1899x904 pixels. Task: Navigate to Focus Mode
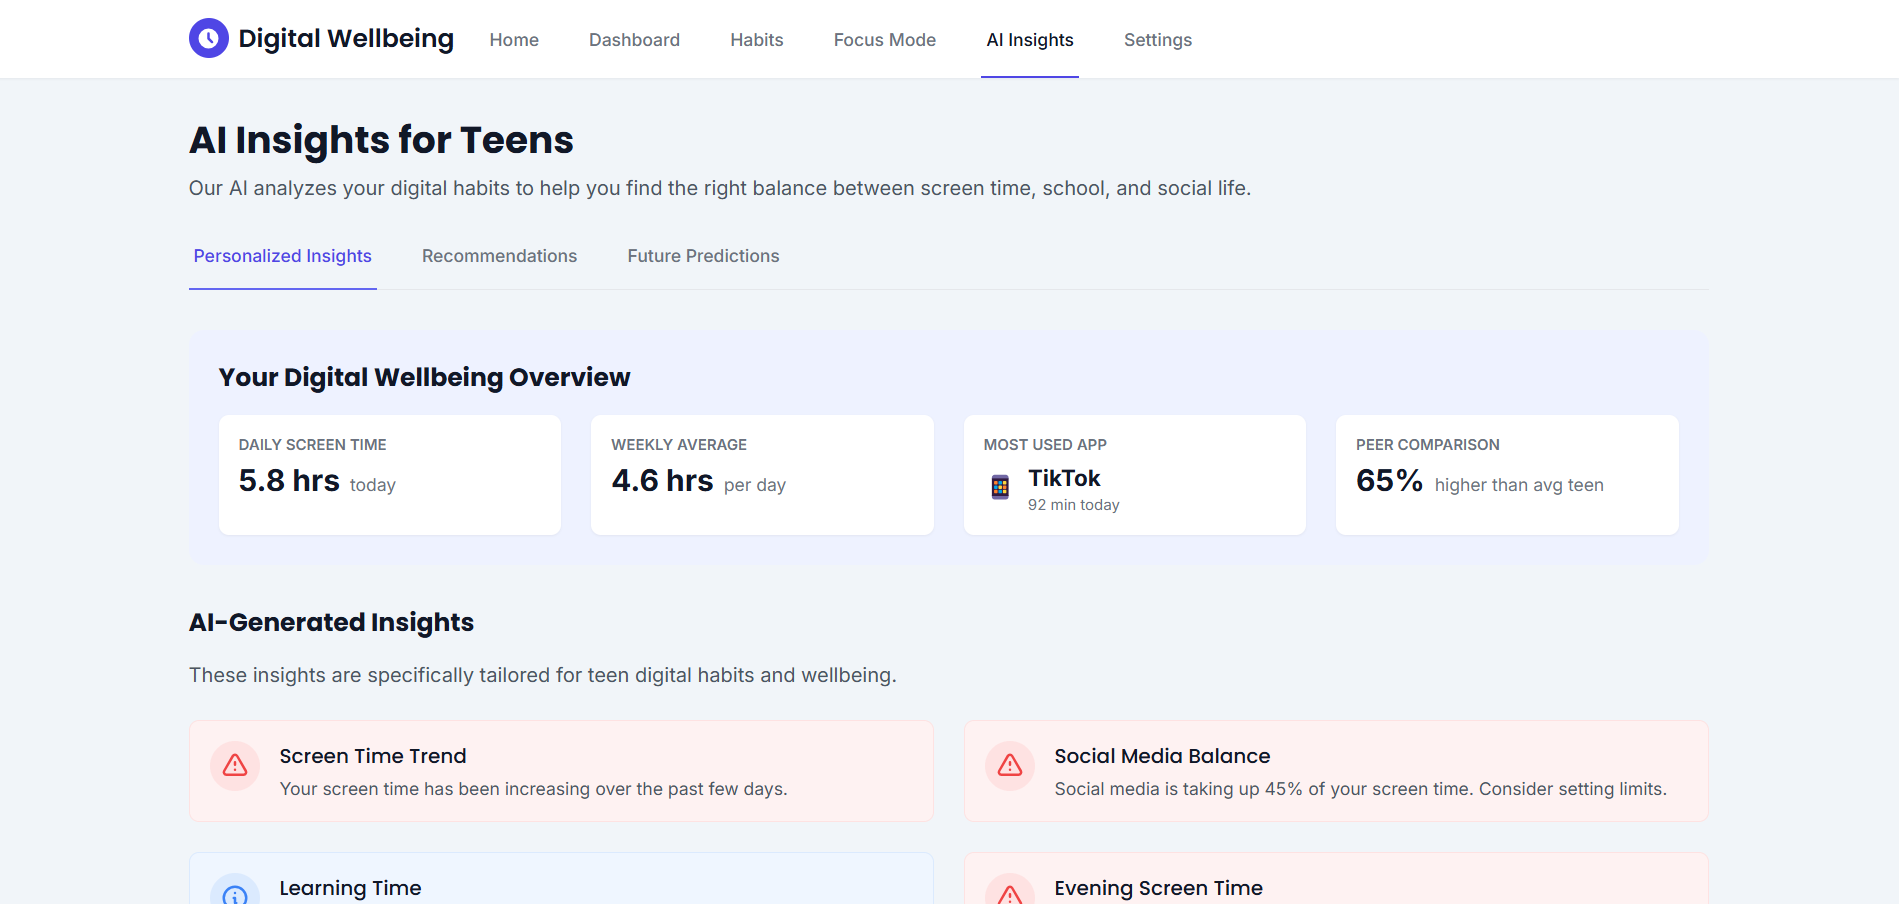tap(884, 40)
